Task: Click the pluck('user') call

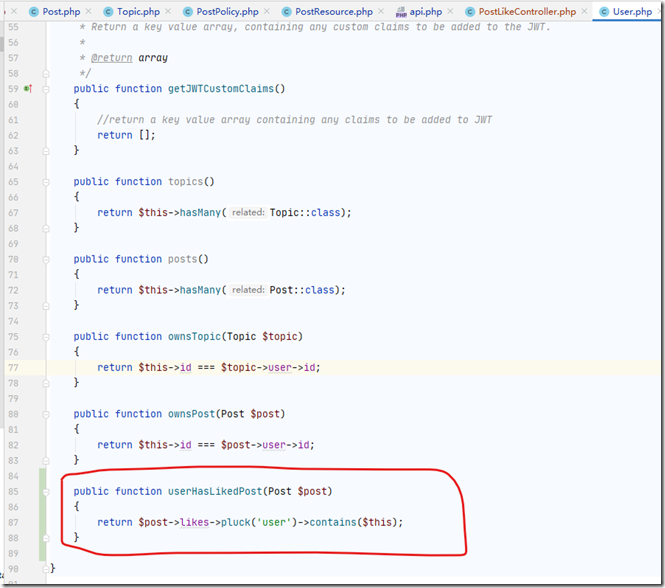Action: tap(259, 522)
